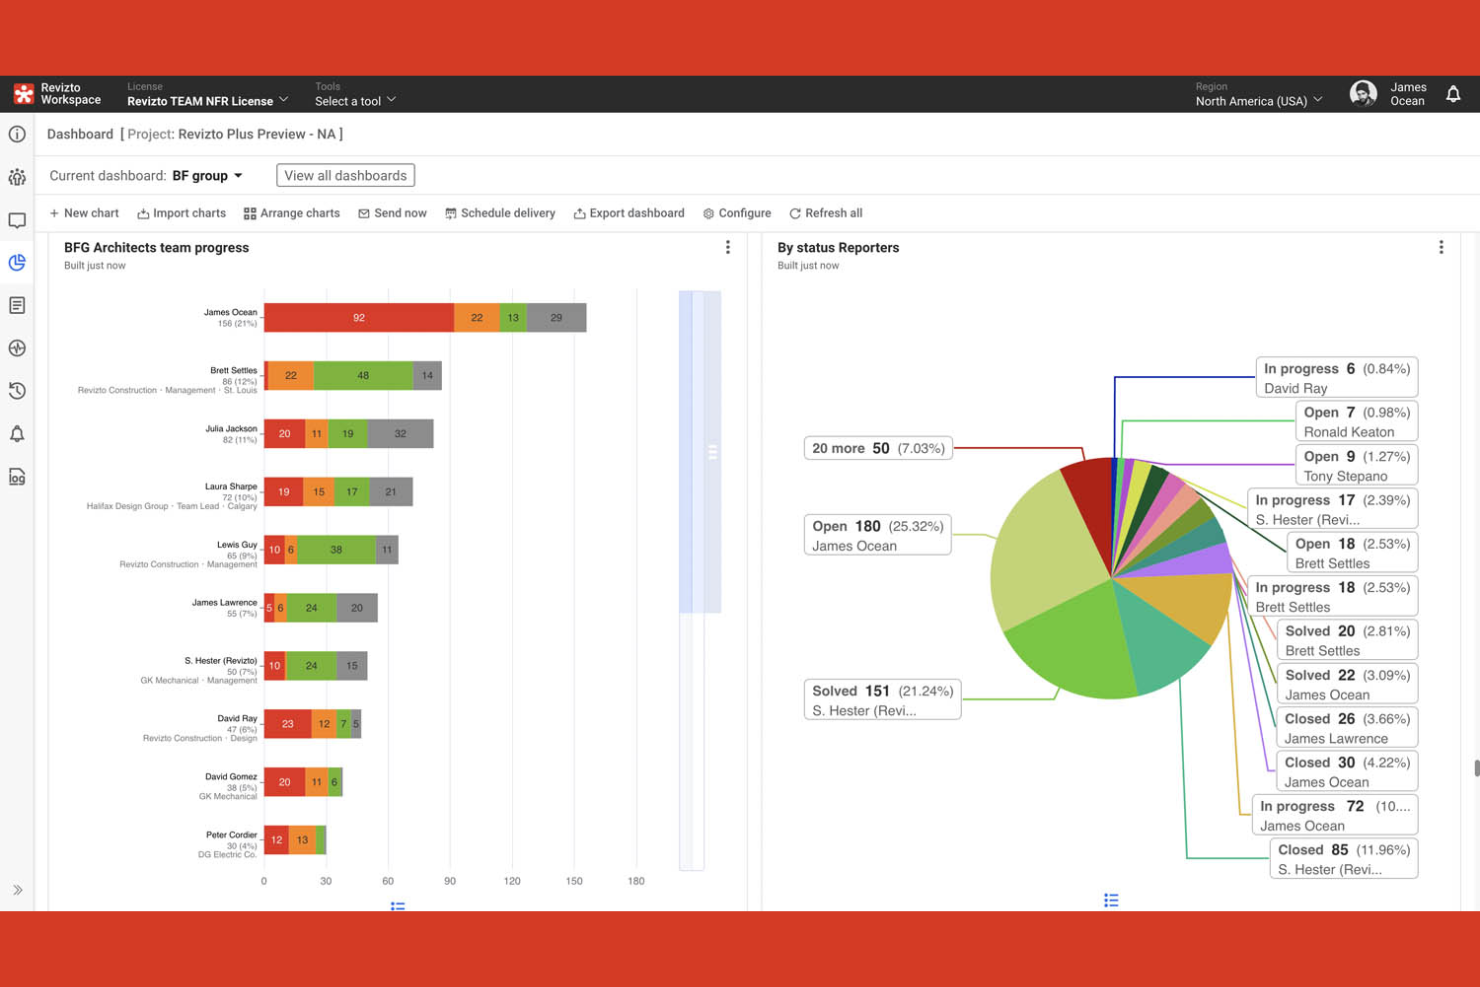Open the log file sidebar icon
This screenshot has height=987, width=1480.
click(x=17, y=477)
